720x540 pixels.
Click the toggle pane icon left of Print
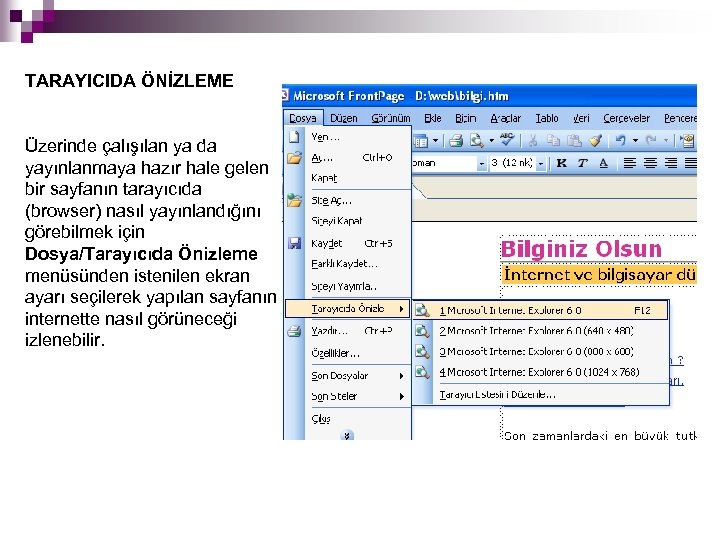click(420, 141)
